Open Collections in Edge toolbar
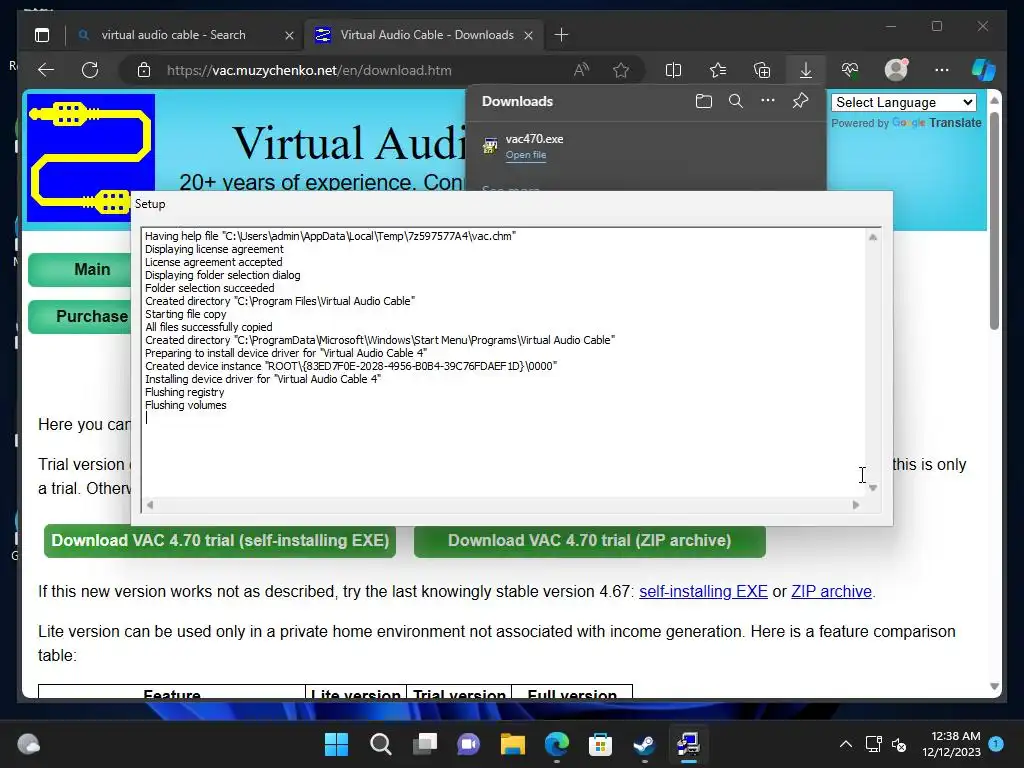The image size is (1024, 768). click(762, 70)
